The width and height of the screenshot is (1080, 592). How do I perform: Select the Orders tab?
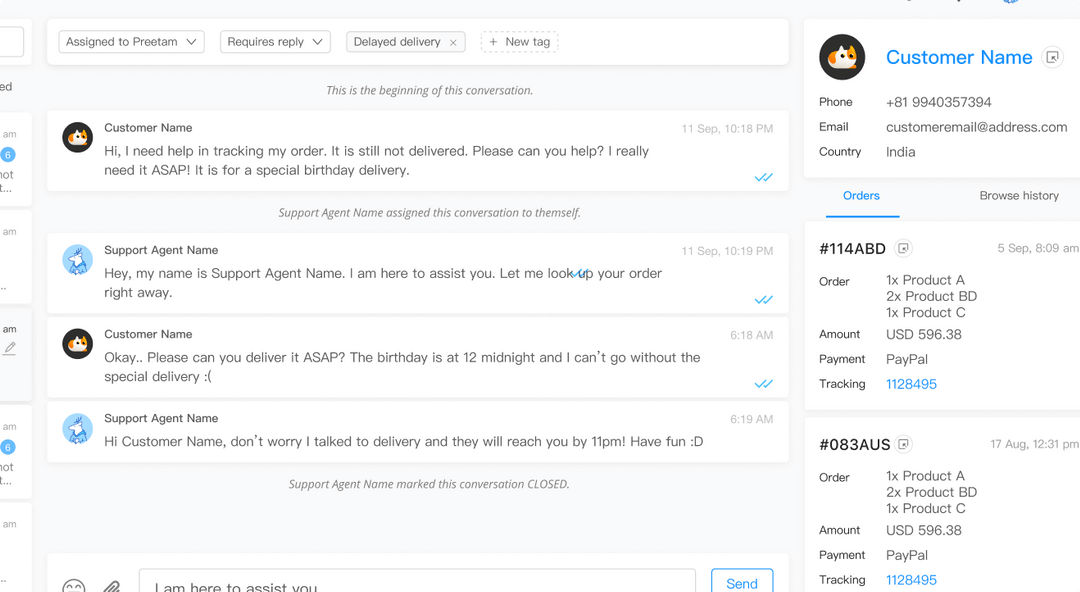861,196
